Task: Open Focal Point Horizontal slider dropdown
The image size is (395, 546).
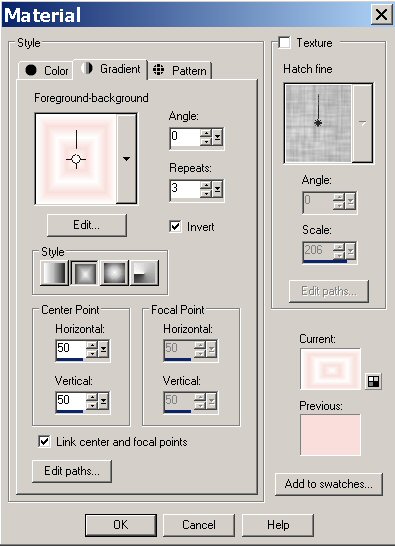Action: tap(211, 349)
